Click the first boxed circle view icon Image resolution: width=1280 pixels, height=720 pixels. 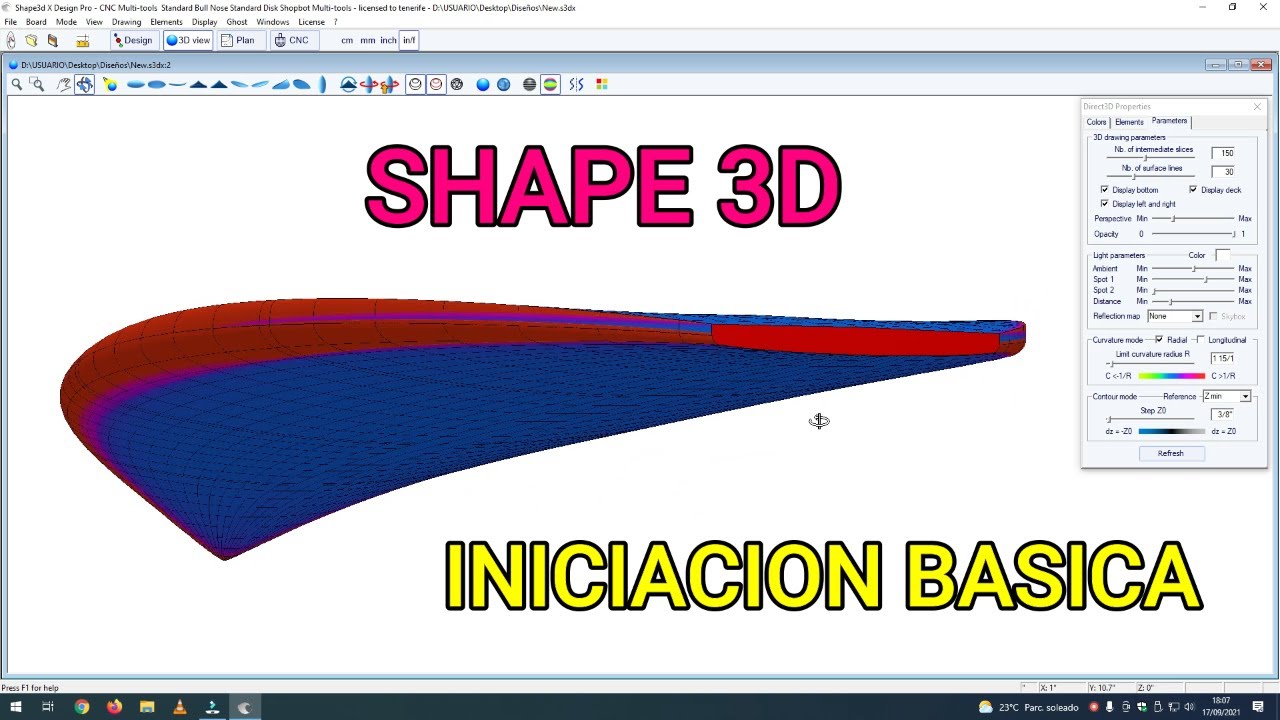pos(415,85)
